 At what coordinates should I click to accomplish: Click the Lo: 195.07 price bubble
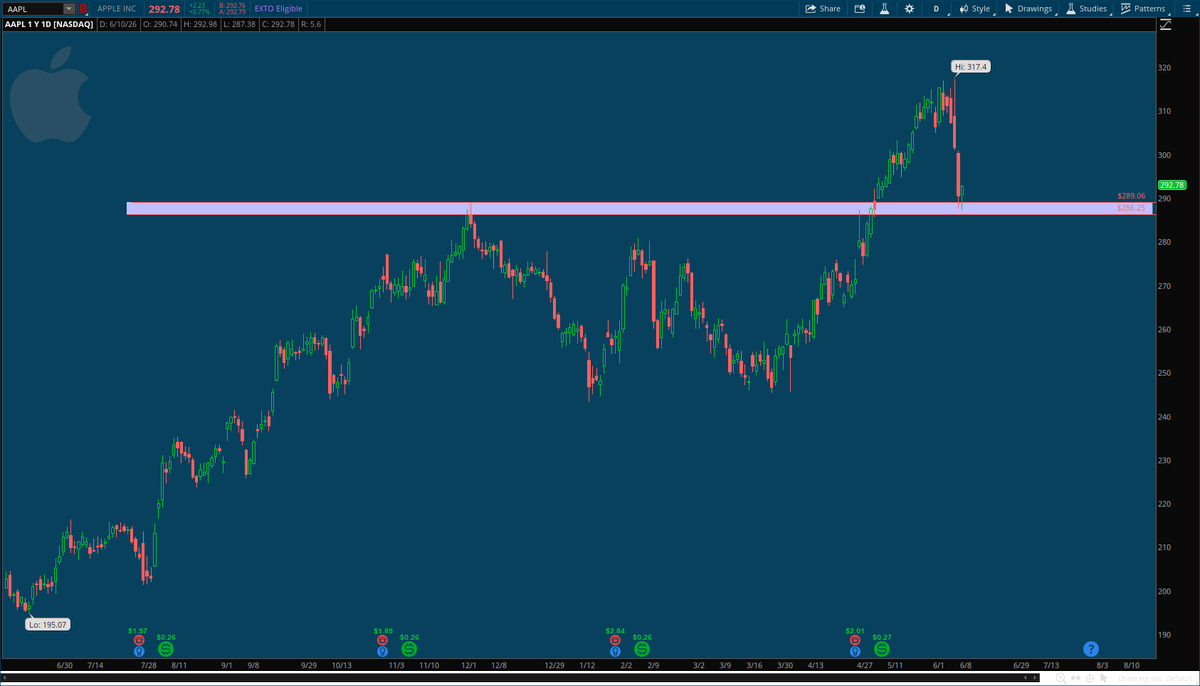(x=48, y=624)
